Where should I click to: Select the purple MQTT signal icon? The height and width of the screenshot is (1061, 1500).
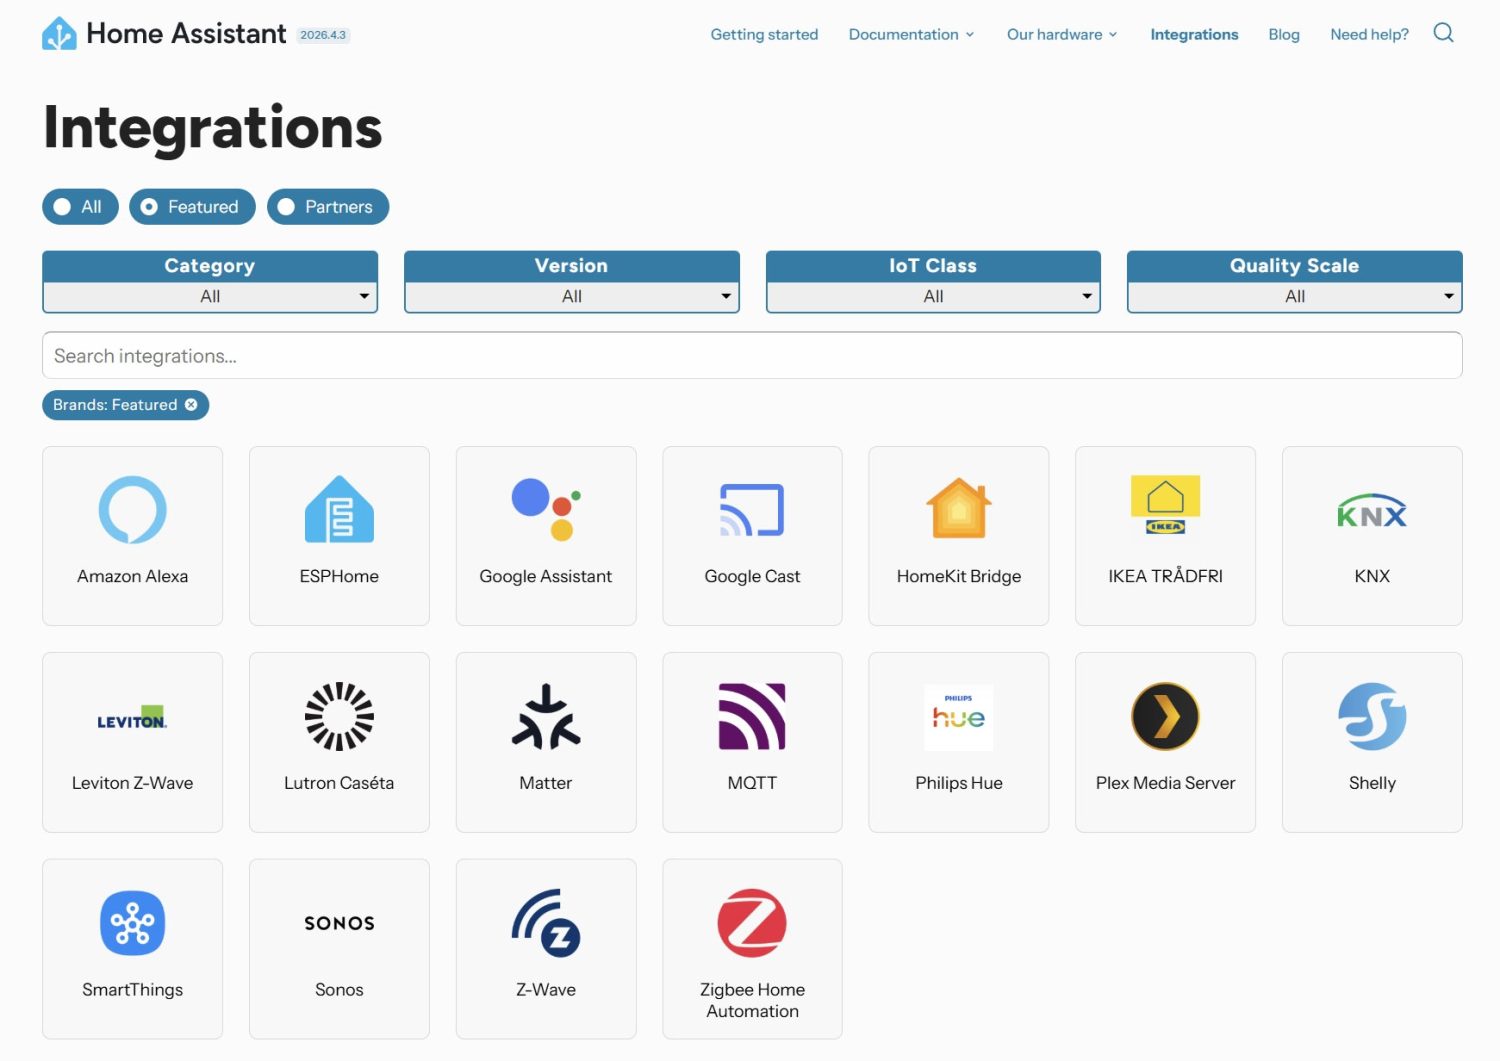(752, 717)
